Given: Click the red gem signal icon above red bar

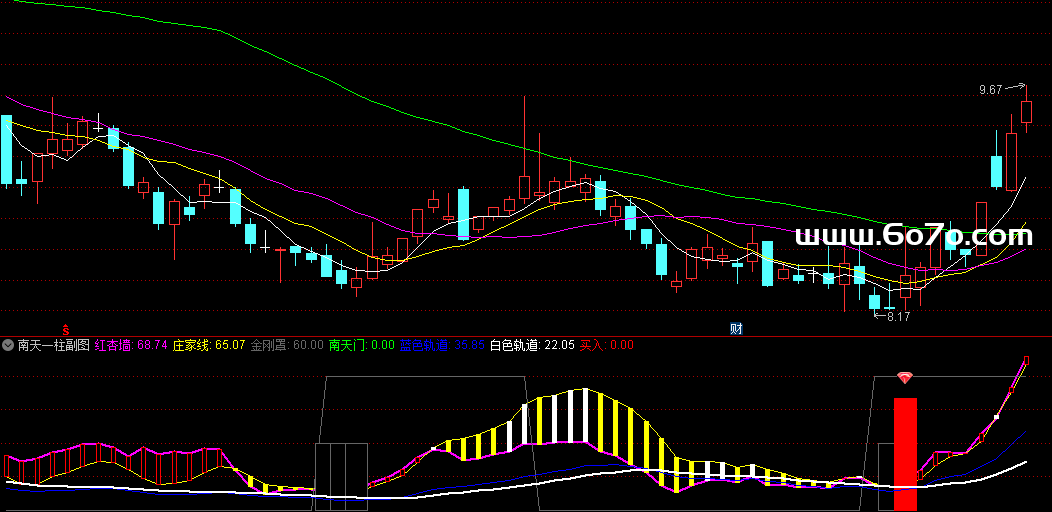Looking at the screenshot, I should click(x=905, y=377).
